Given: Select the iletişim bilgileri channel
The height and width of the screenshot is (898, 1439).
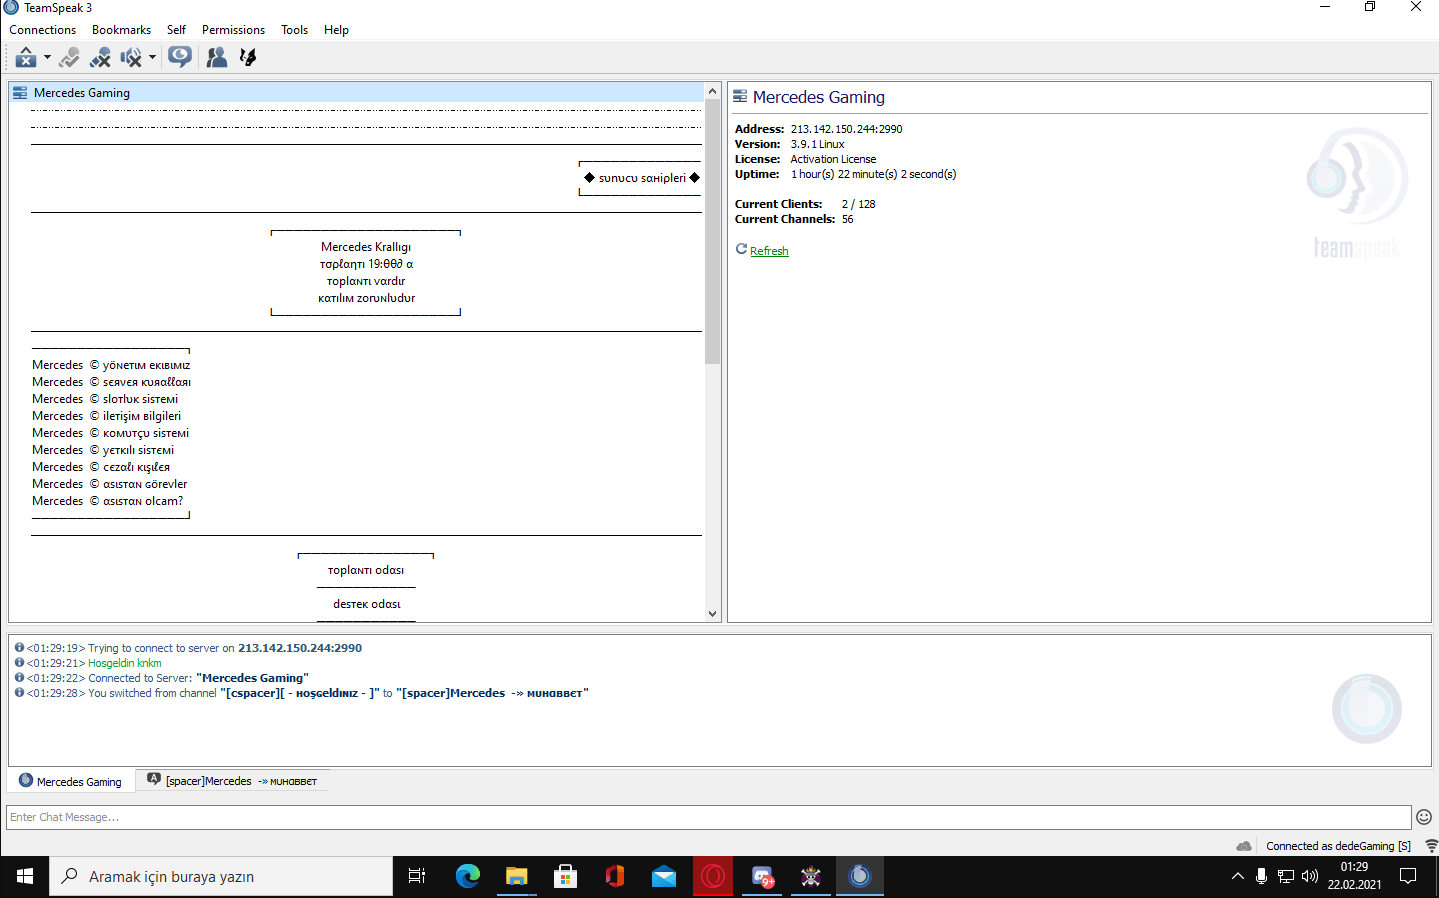Looking at the screenshot, I should [x=107, y=416].
